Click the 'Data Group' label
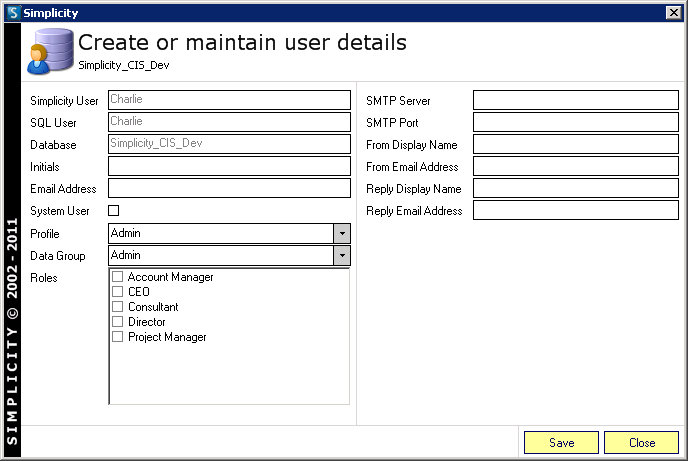Image resolution: width=688 pixels, height=461 pixels. click(57, 256)
